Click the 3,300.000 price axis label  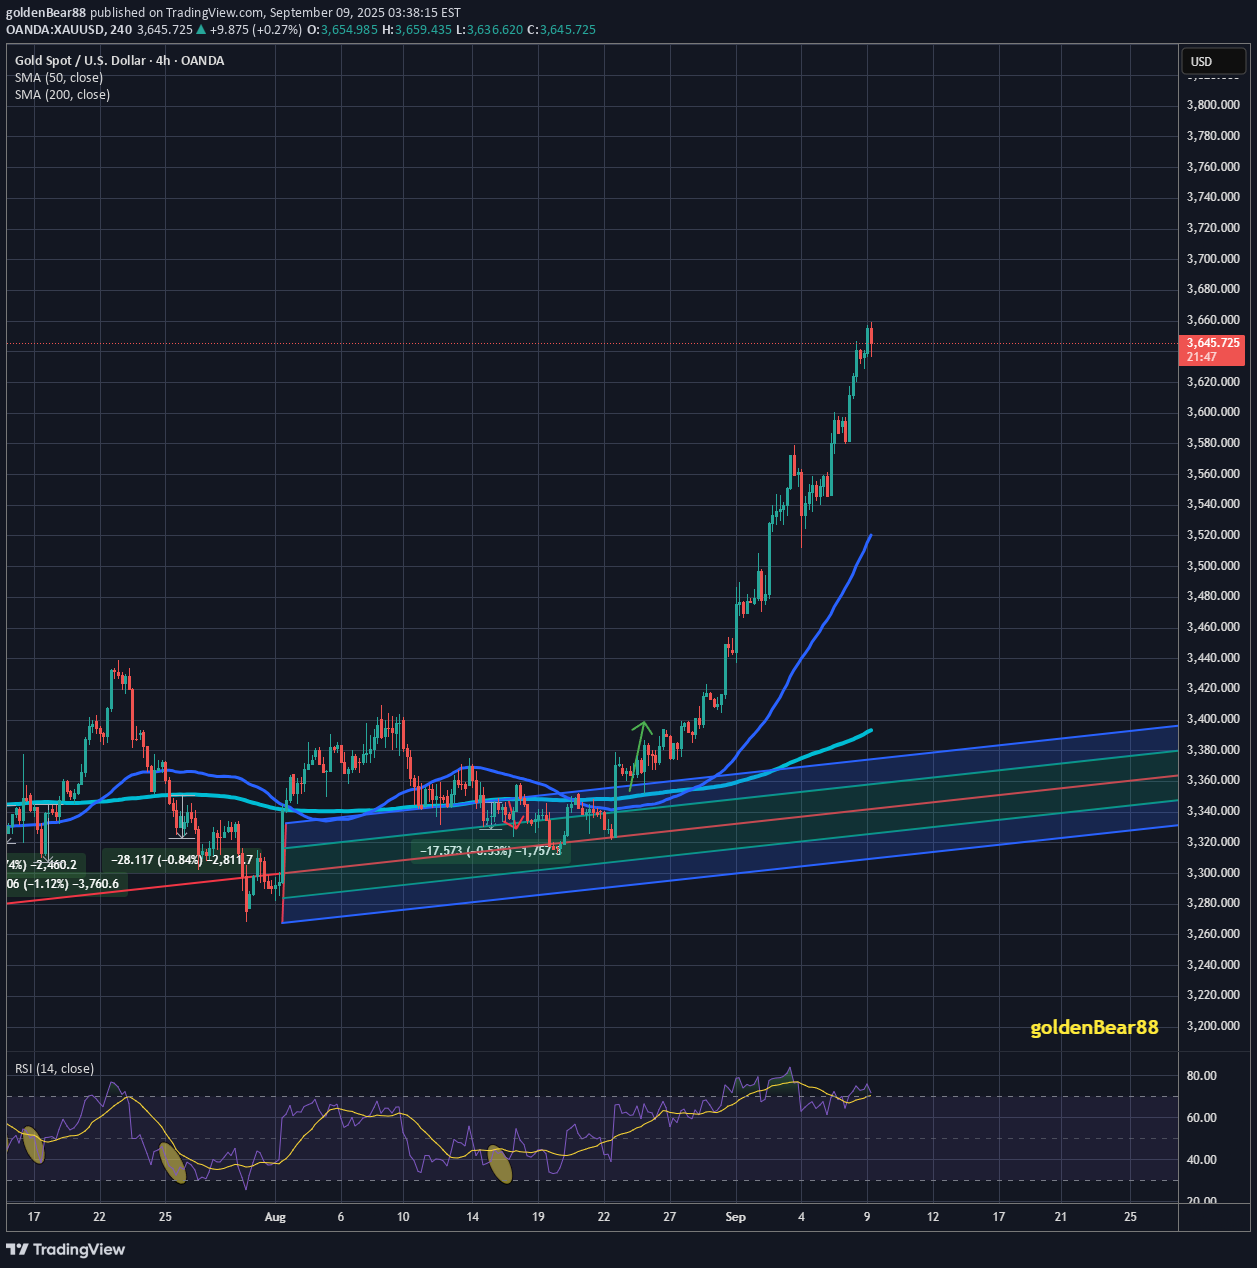point(1213,873)
